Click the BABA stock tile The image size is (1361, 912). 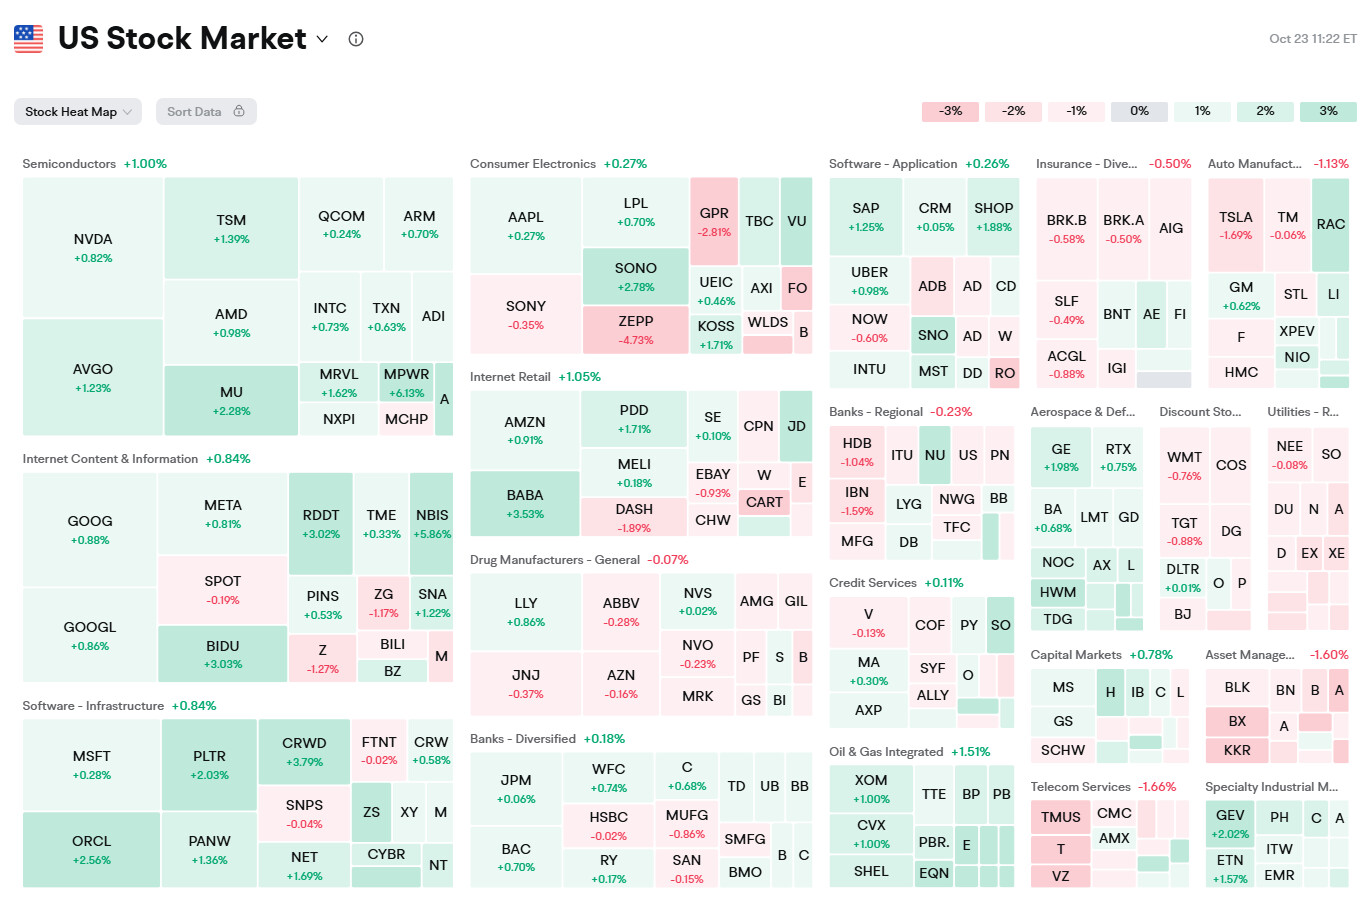click(525, 503)
